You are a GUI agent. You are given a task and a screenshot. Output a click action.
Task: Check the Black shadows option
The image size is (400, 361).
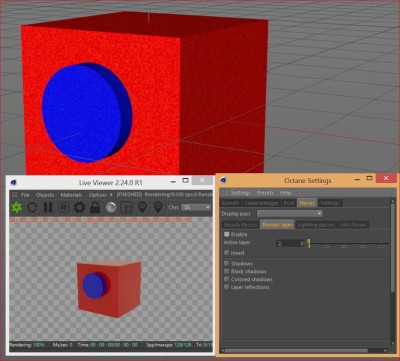[227, 271]
